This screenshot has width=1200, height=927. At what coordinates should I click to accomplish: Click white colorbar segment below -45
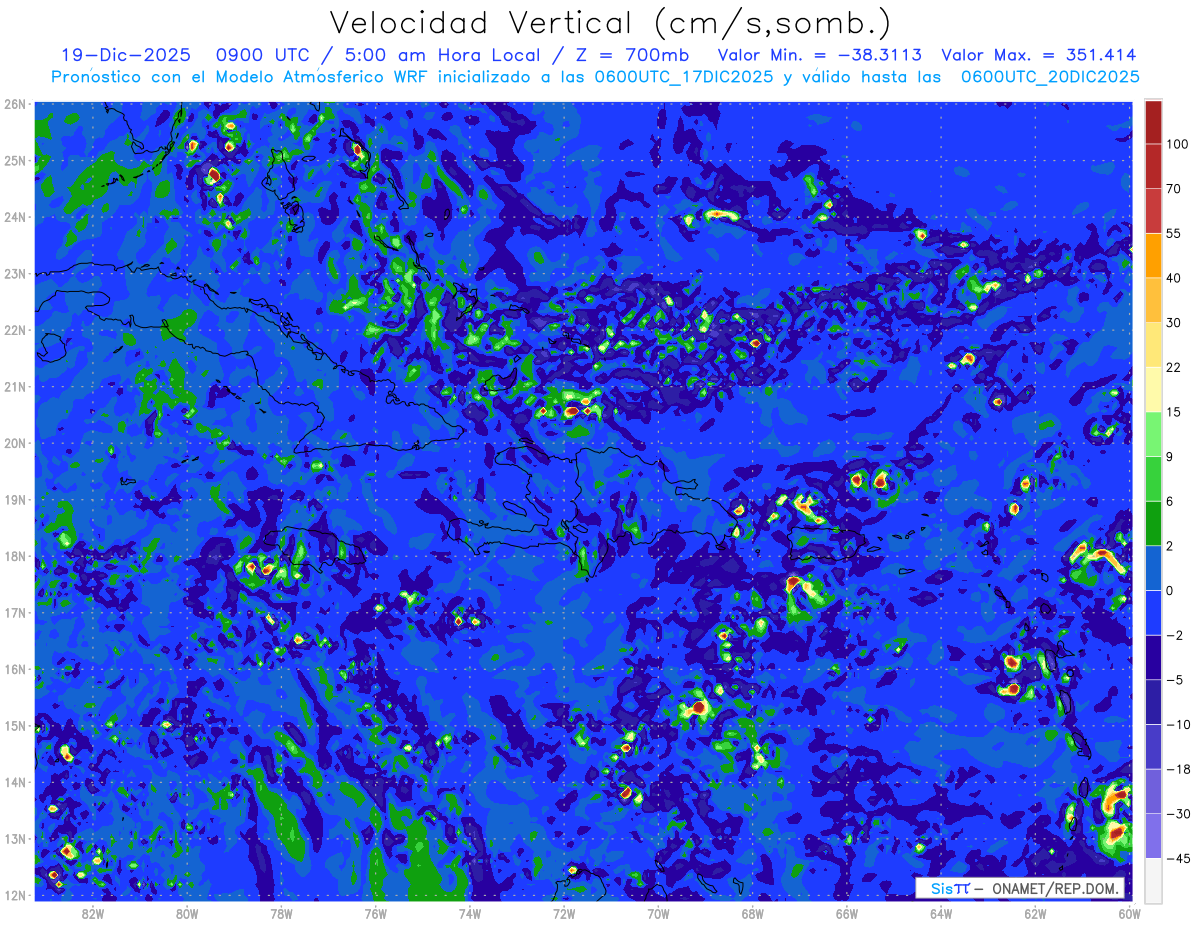[1153, 879]
